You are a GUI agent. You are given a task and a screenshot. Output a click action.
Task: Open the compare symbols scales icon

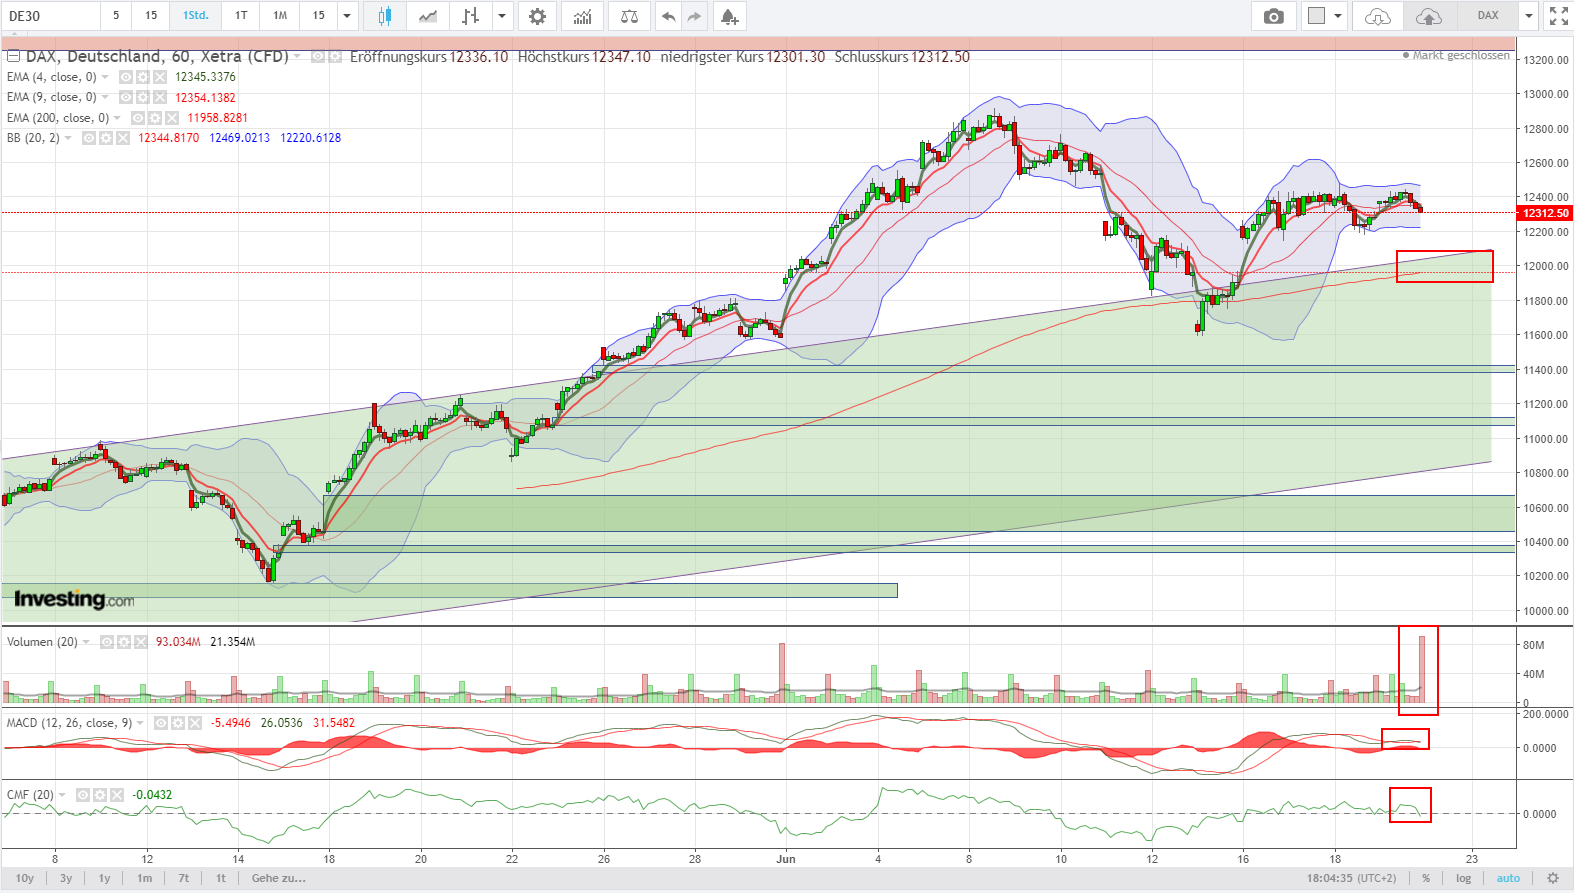(x=629, y=16)
